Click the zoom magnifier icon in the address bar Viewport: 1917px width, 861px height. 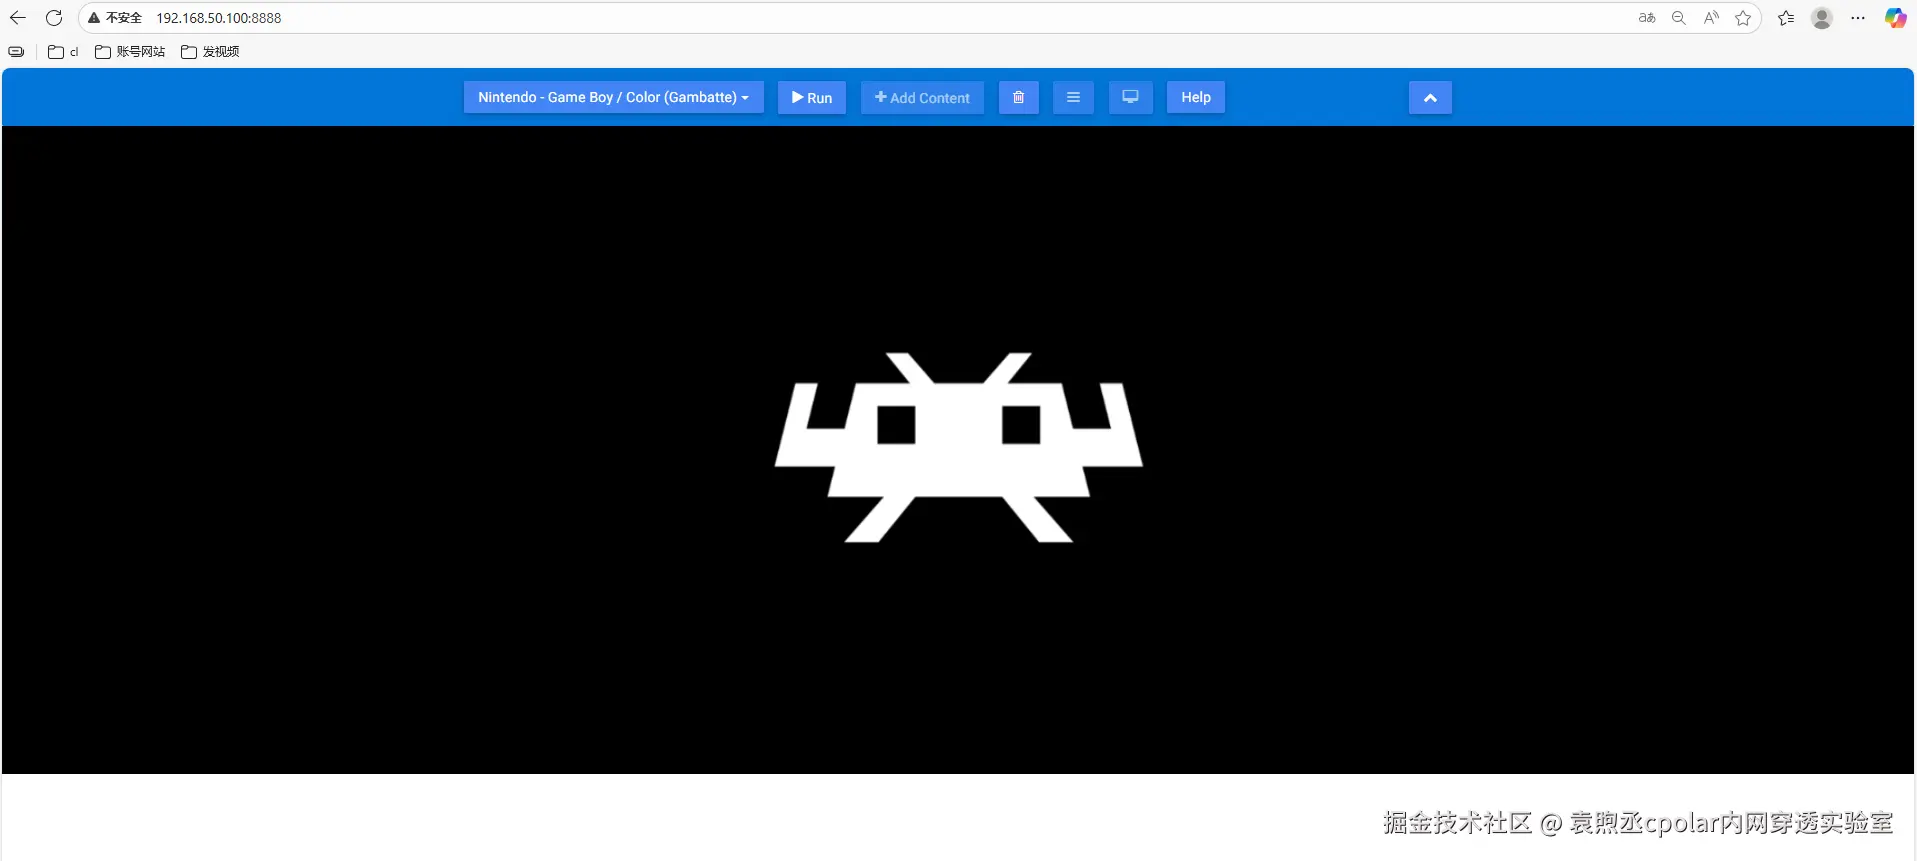tap(1679, 18)
